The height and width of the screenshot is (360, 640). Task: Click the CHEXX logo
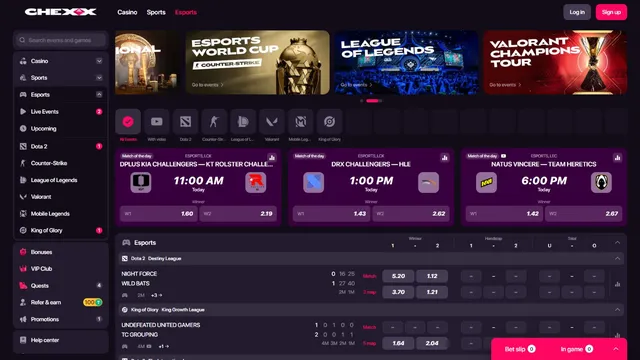point(60,12)
